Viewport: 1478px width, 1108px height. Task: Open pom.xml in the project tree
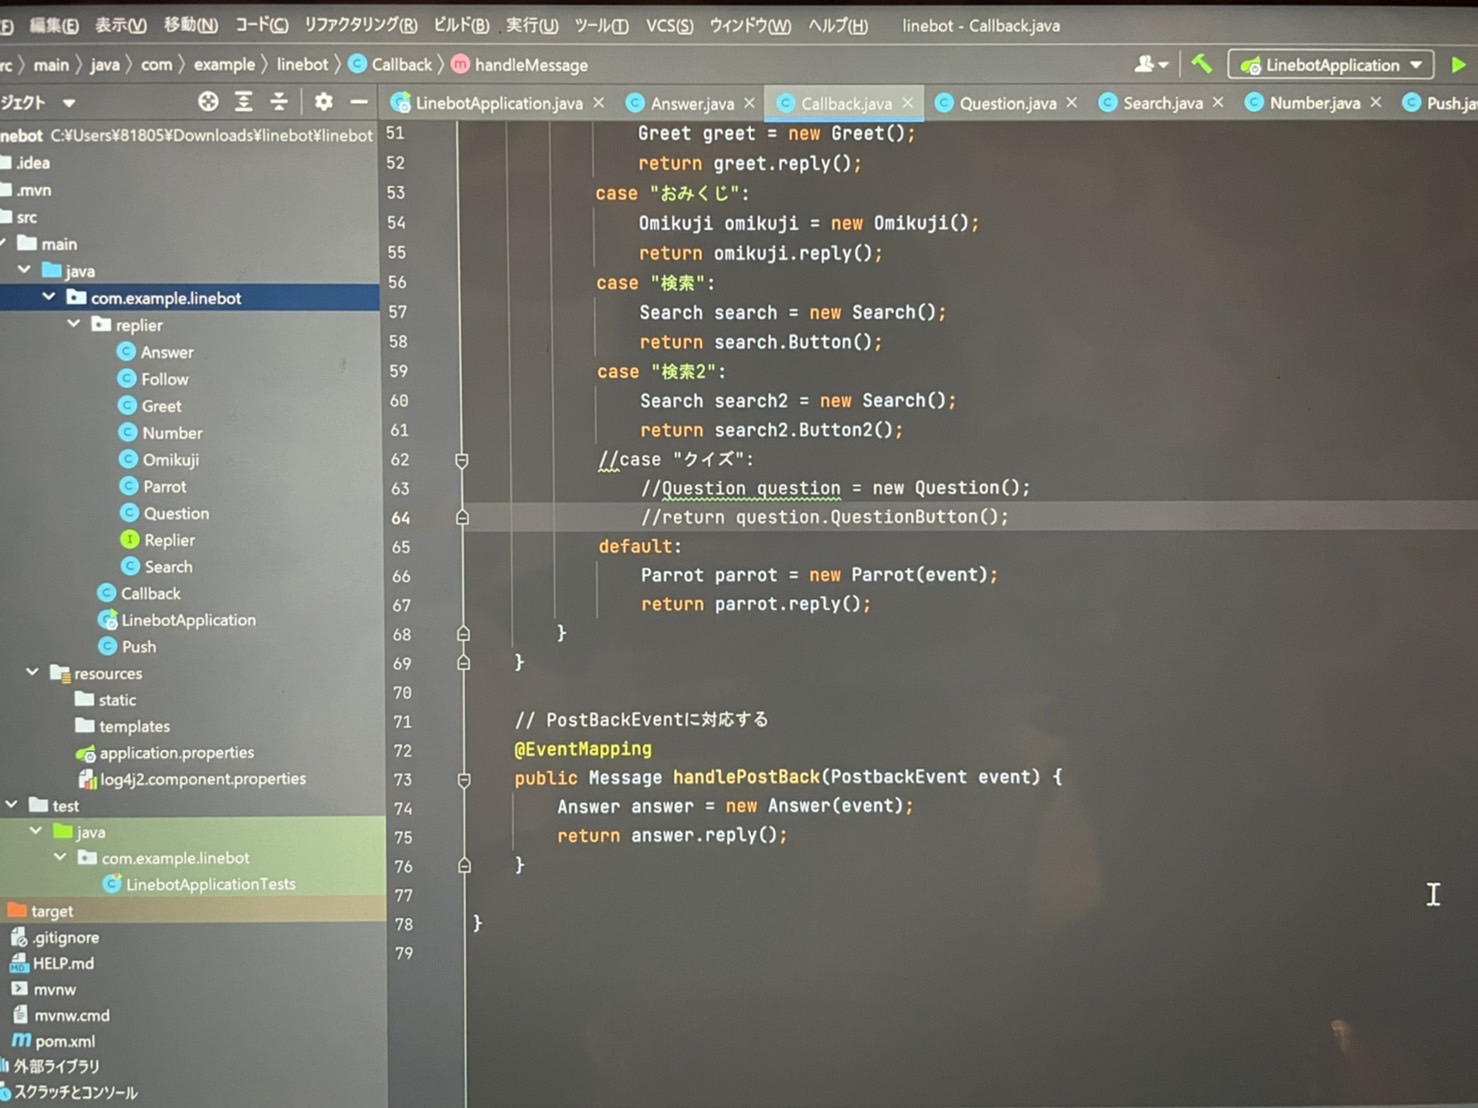click(x=65, y=1041)
